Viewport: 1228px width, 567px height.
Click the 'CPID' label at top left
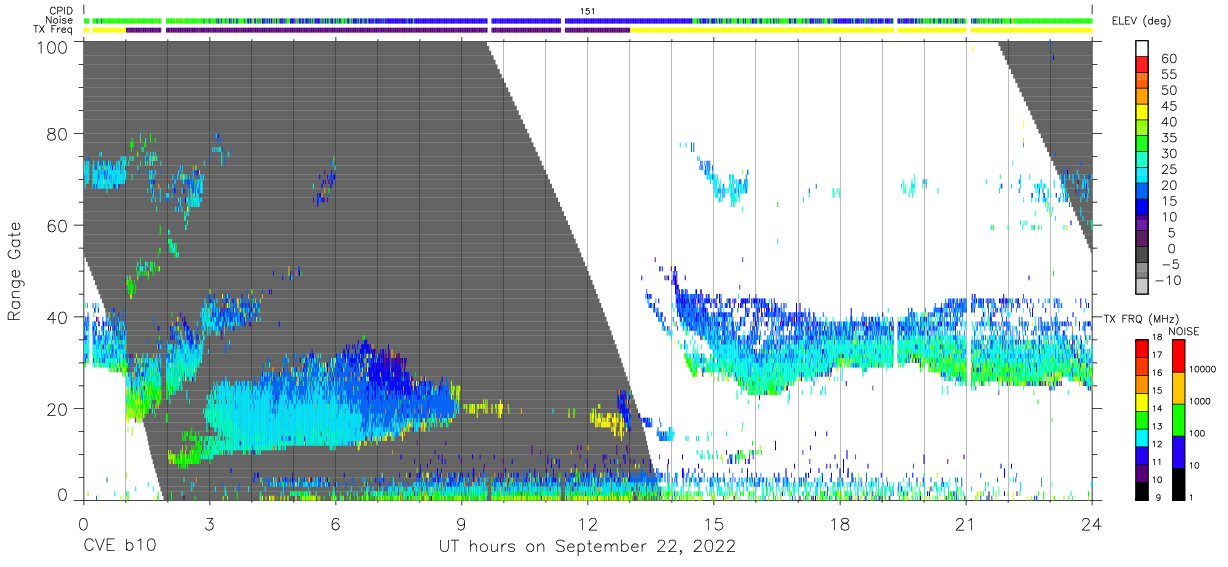point(62,11)
